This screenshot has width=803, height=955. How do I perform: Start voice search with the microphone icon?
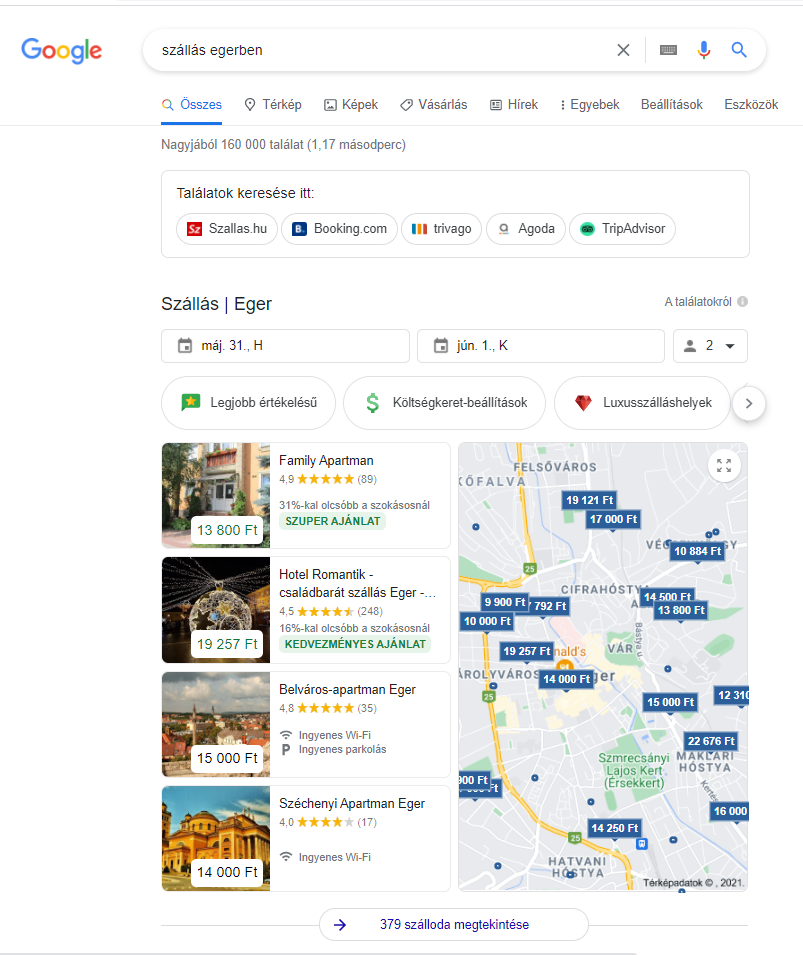pyautogui.click(x=704, y=50)
